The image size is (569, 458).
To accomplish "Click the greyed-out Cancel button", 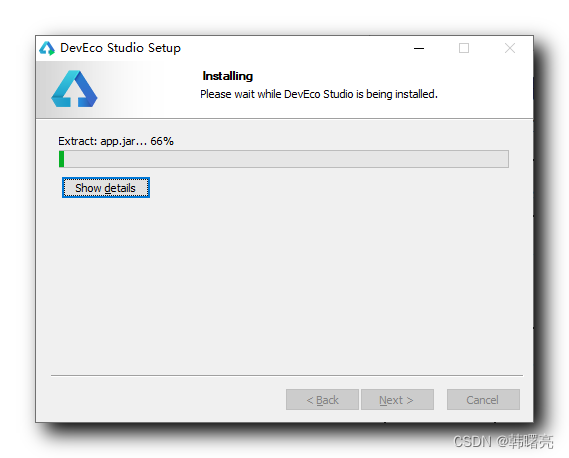I will coord(483,400).
